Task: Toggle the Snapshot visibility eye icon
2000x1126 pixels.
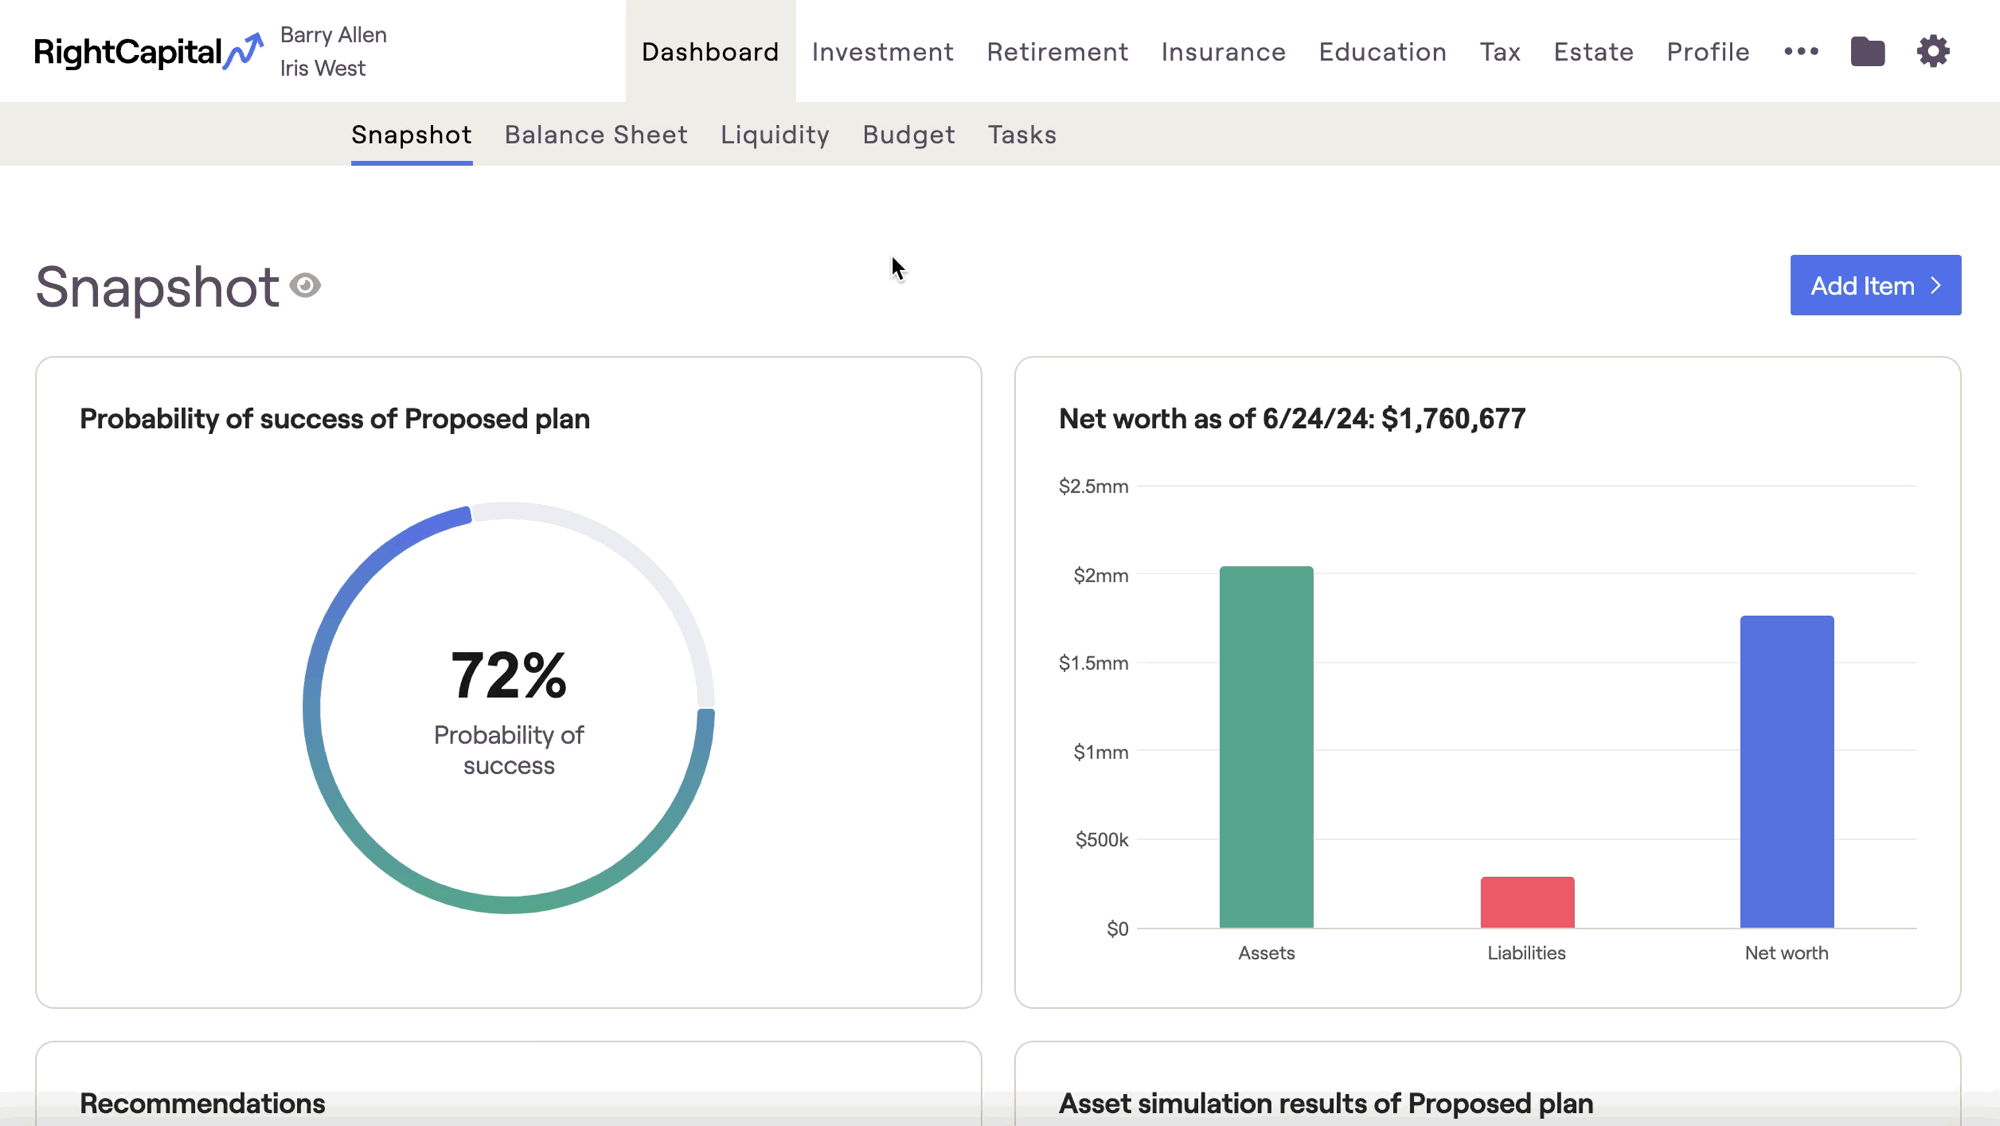Action: (305, 286)
